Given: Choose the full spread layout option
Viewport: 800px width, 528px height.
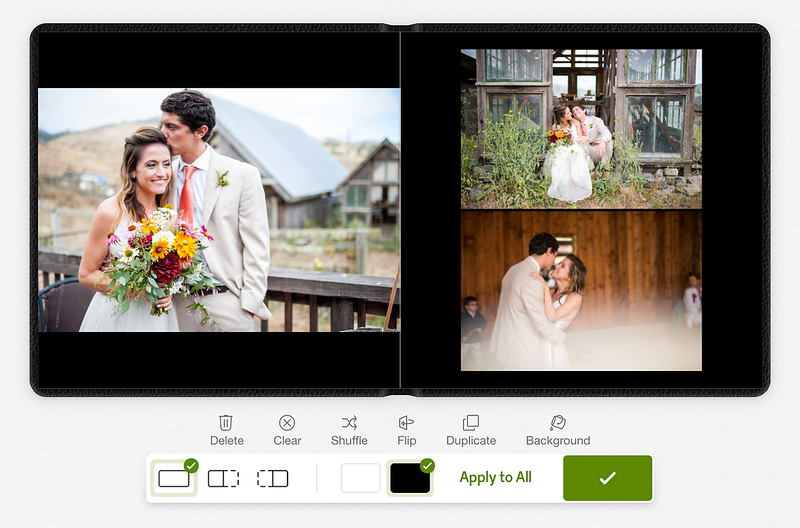Looking at the screenshot, I should [174, 478].
